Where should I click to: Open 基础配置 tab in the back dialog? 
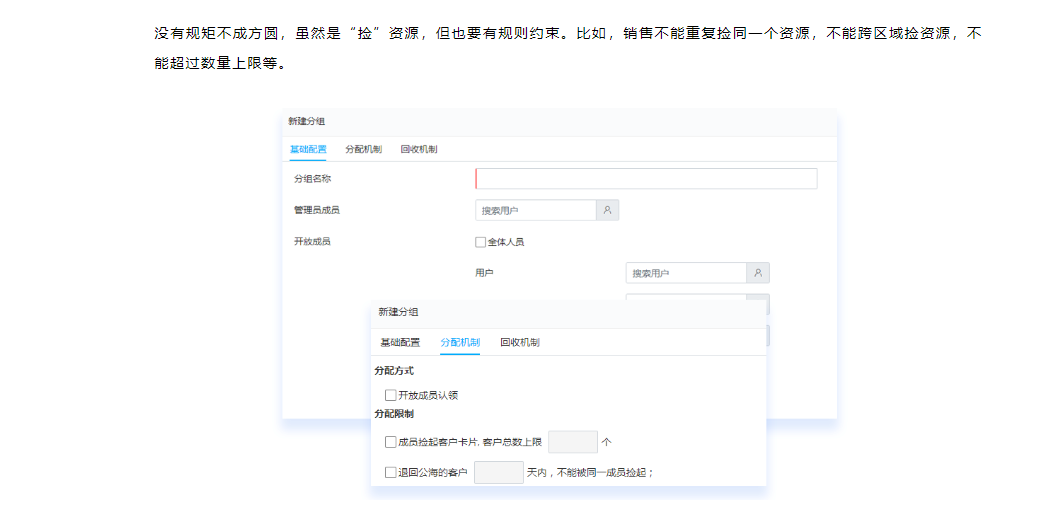pyautogui.click(x=308, y=149)
